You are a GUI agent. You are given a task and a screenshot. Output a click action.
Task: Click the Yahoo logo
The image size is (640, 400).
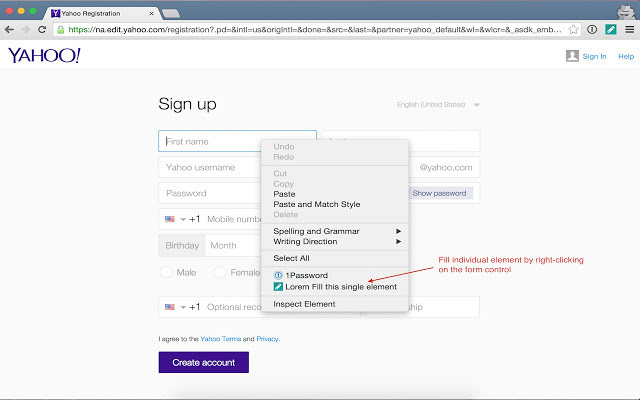coord(44,56)
